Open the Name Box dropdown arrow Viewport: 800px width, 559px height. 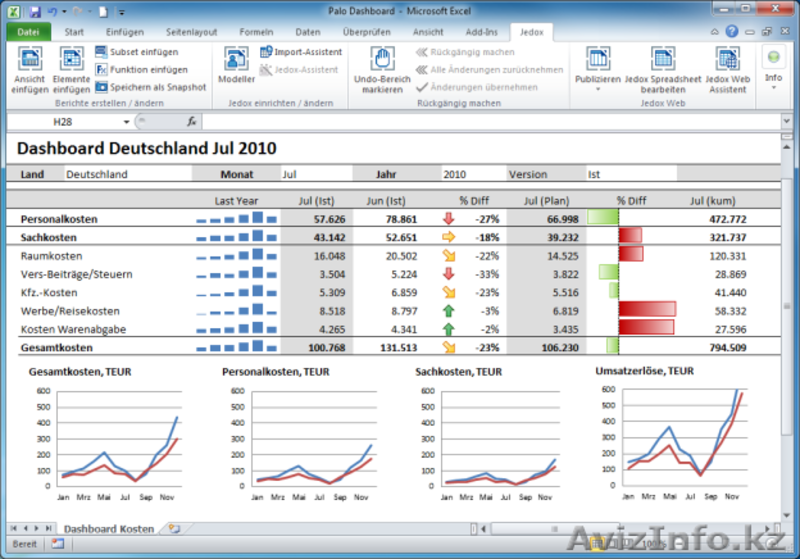tap(127, 122)
